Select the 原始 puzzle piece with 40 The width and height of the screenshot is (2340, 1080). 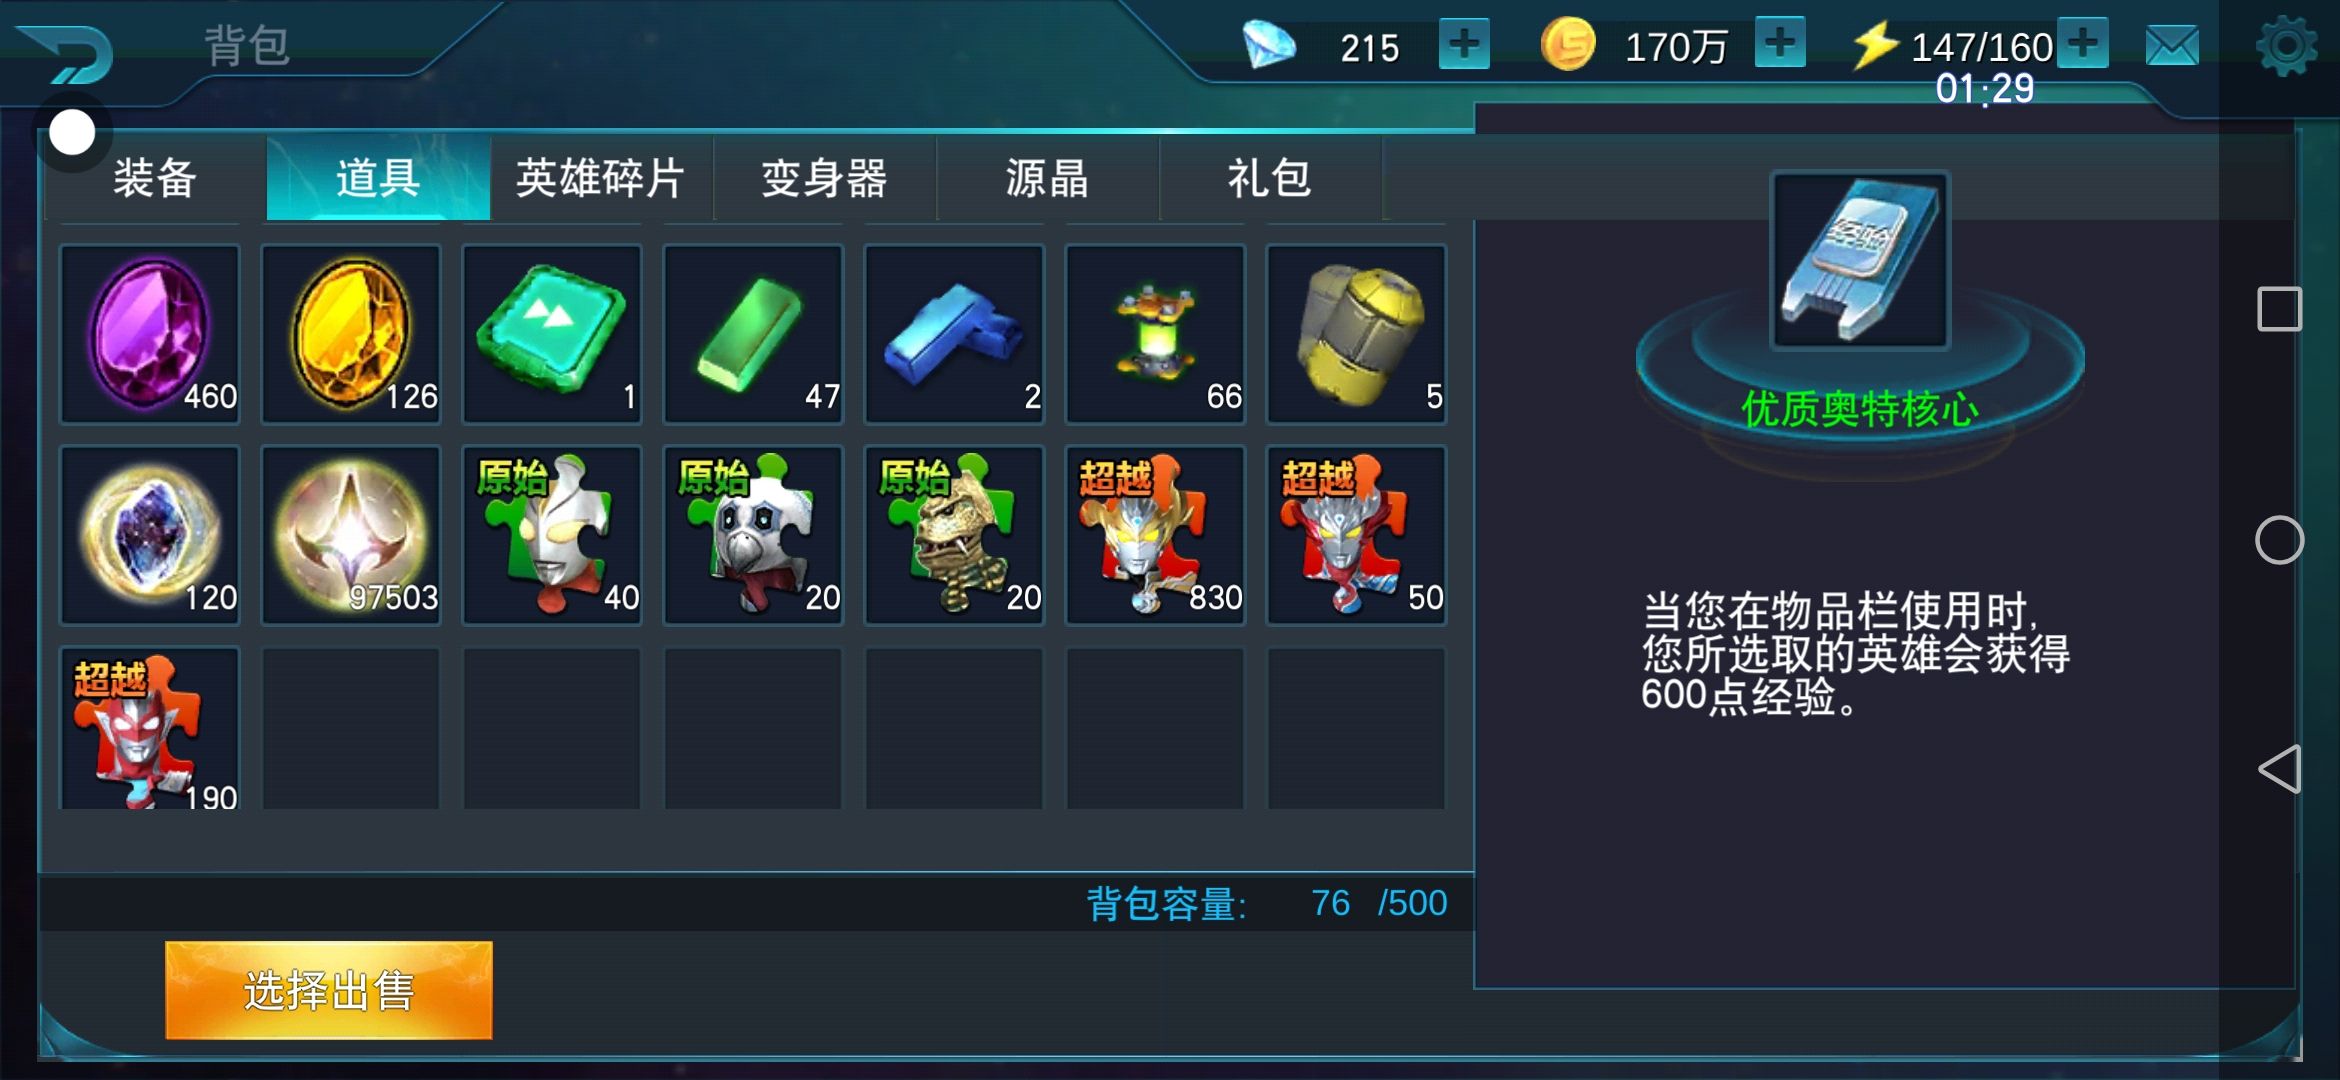tap(552, 535)
